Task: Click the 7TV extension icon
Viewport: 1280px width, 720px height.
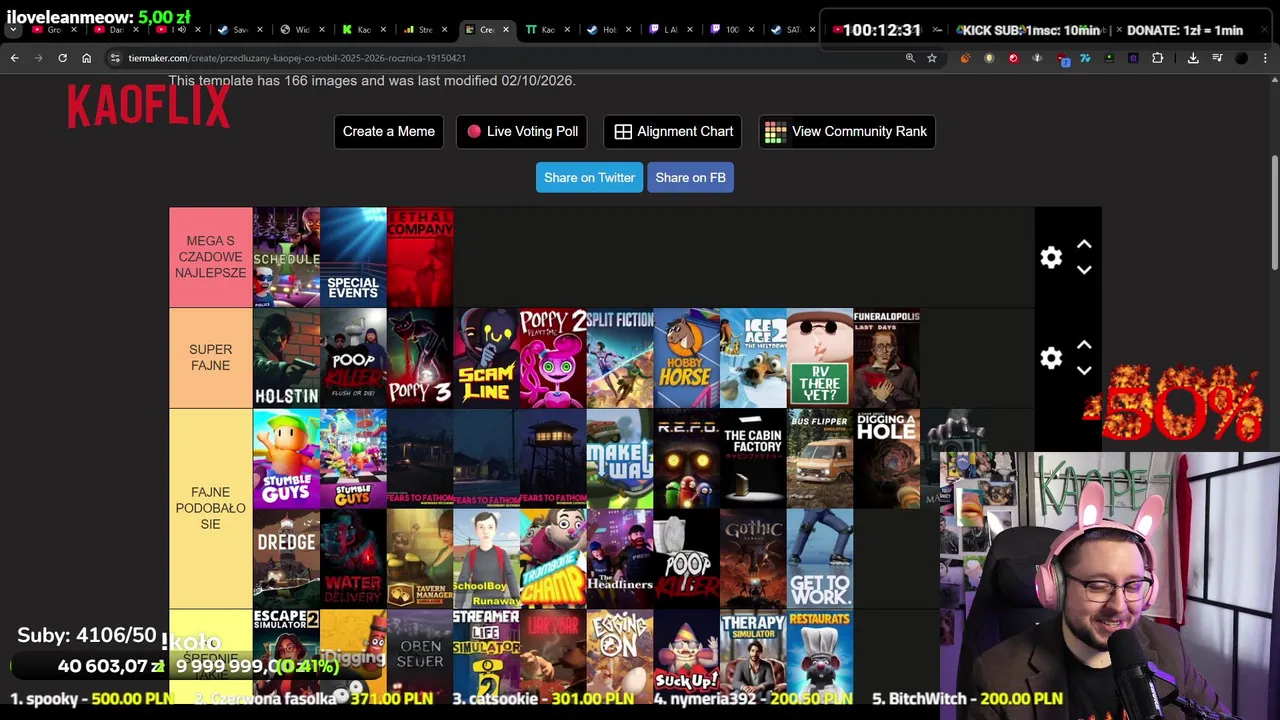Action: tap(1085, 58)
